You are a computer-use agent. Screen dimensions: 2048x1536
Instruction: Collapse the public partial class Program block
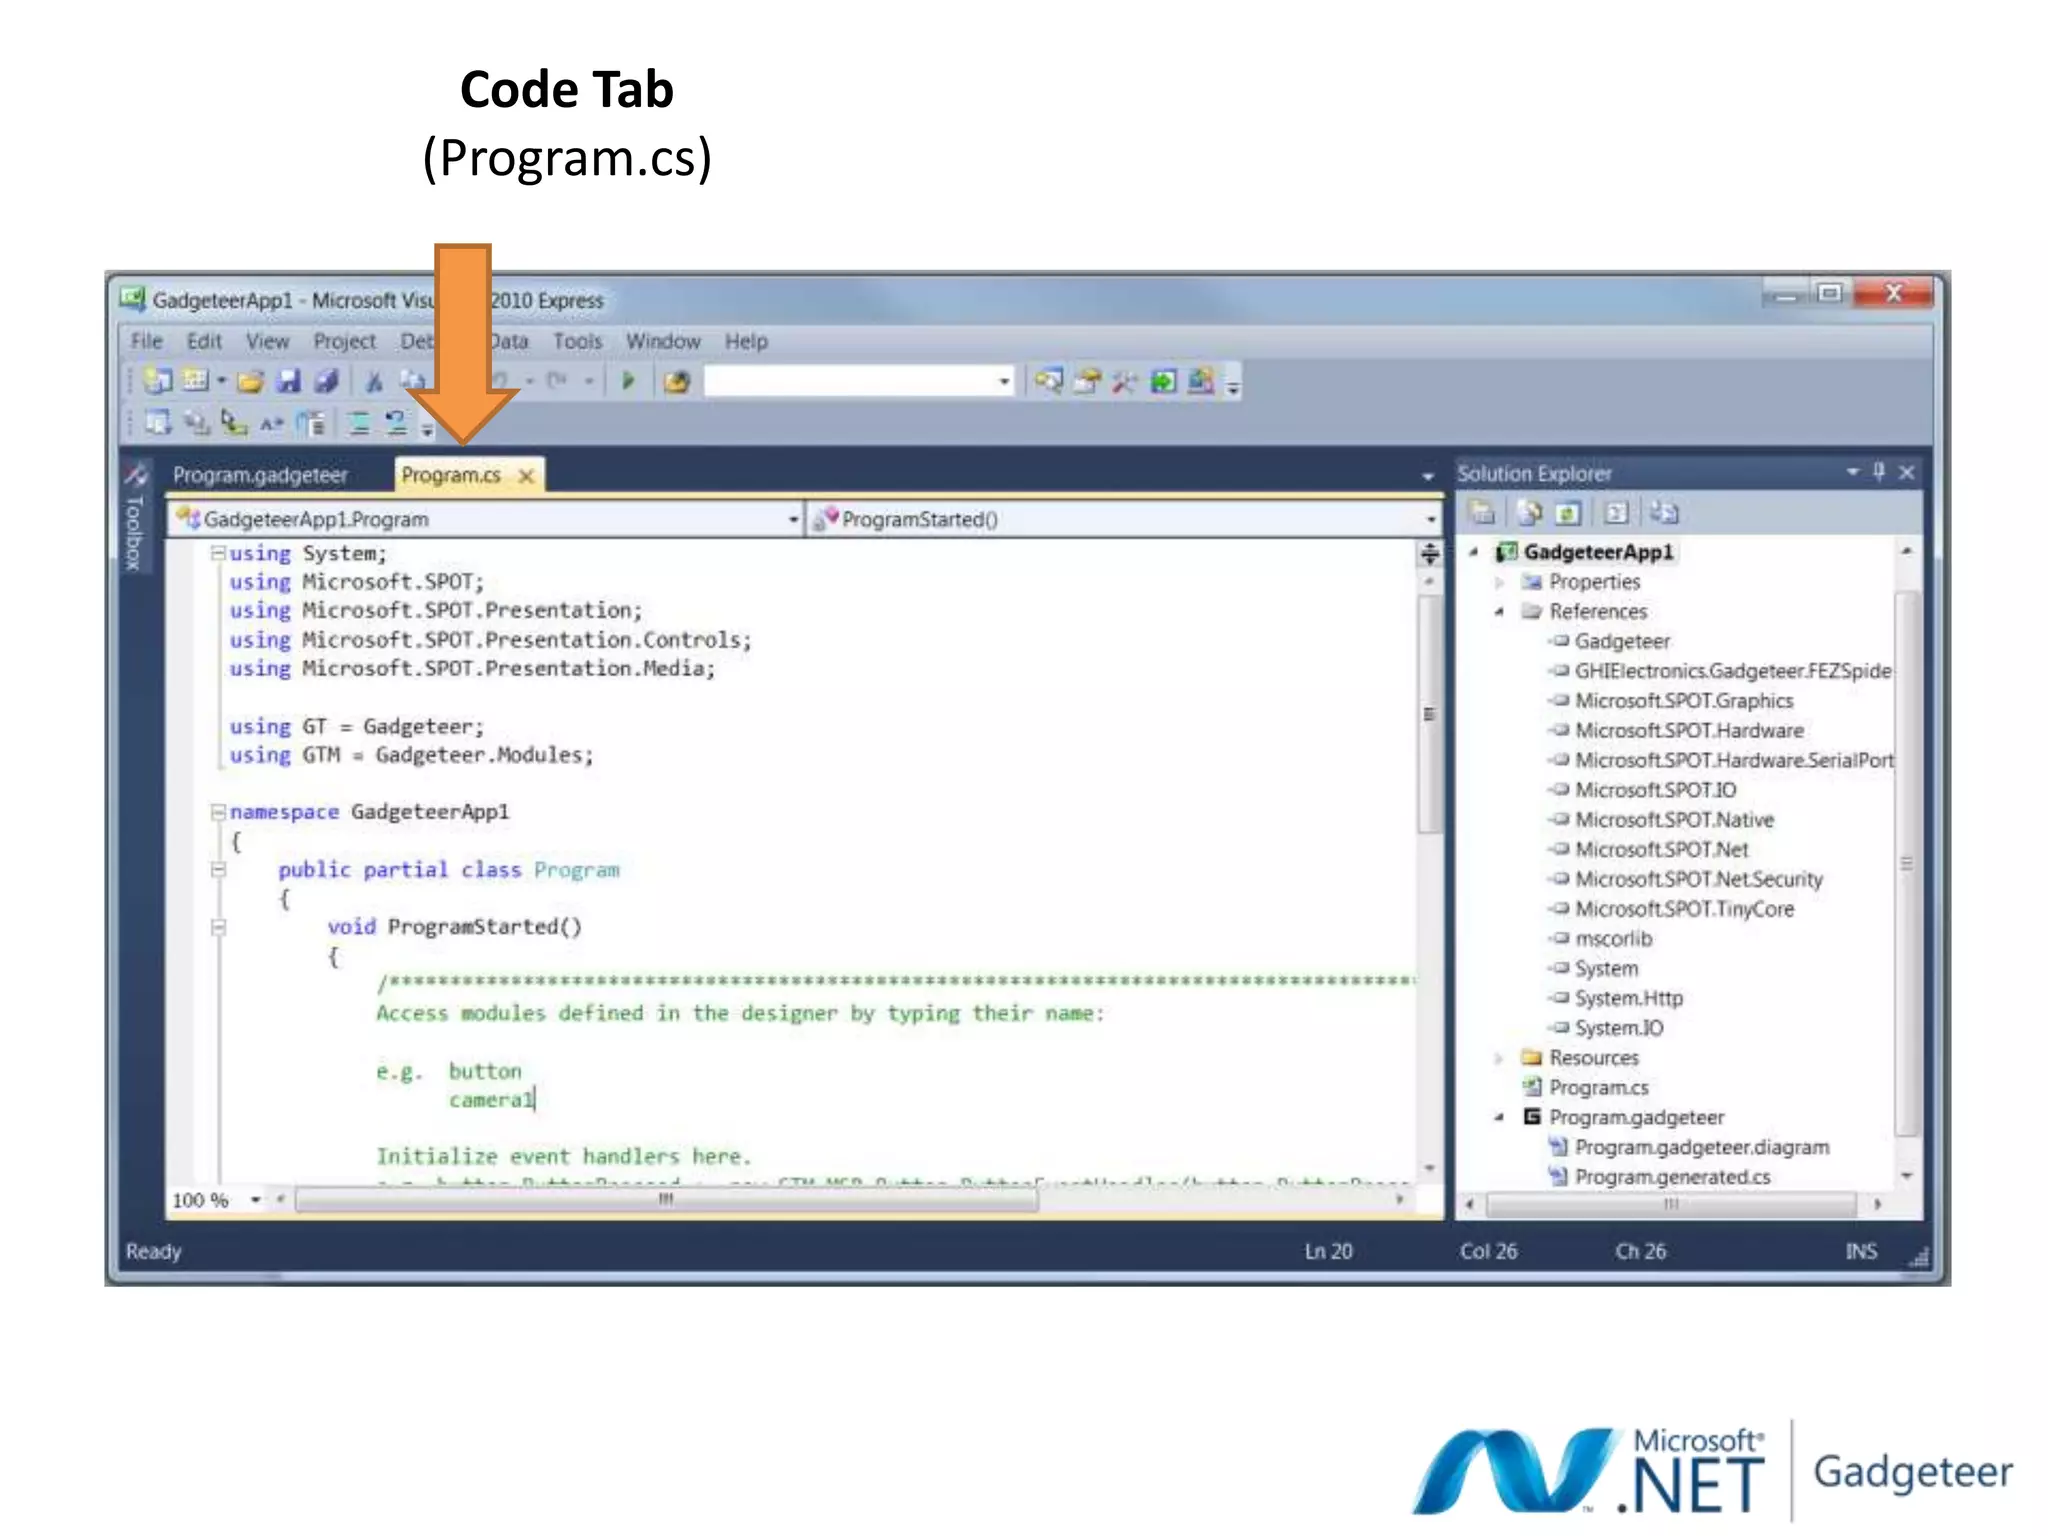[x=218, y=869]
